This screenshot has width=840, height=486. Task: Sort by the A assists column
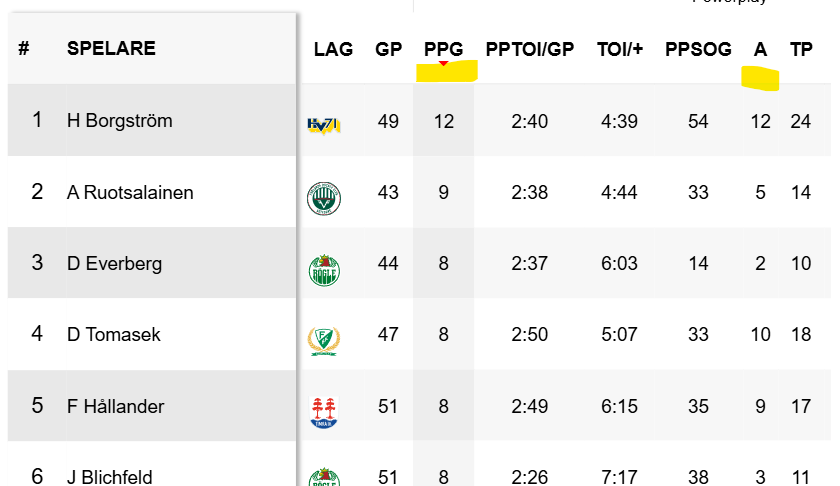(x=760, y=49)
